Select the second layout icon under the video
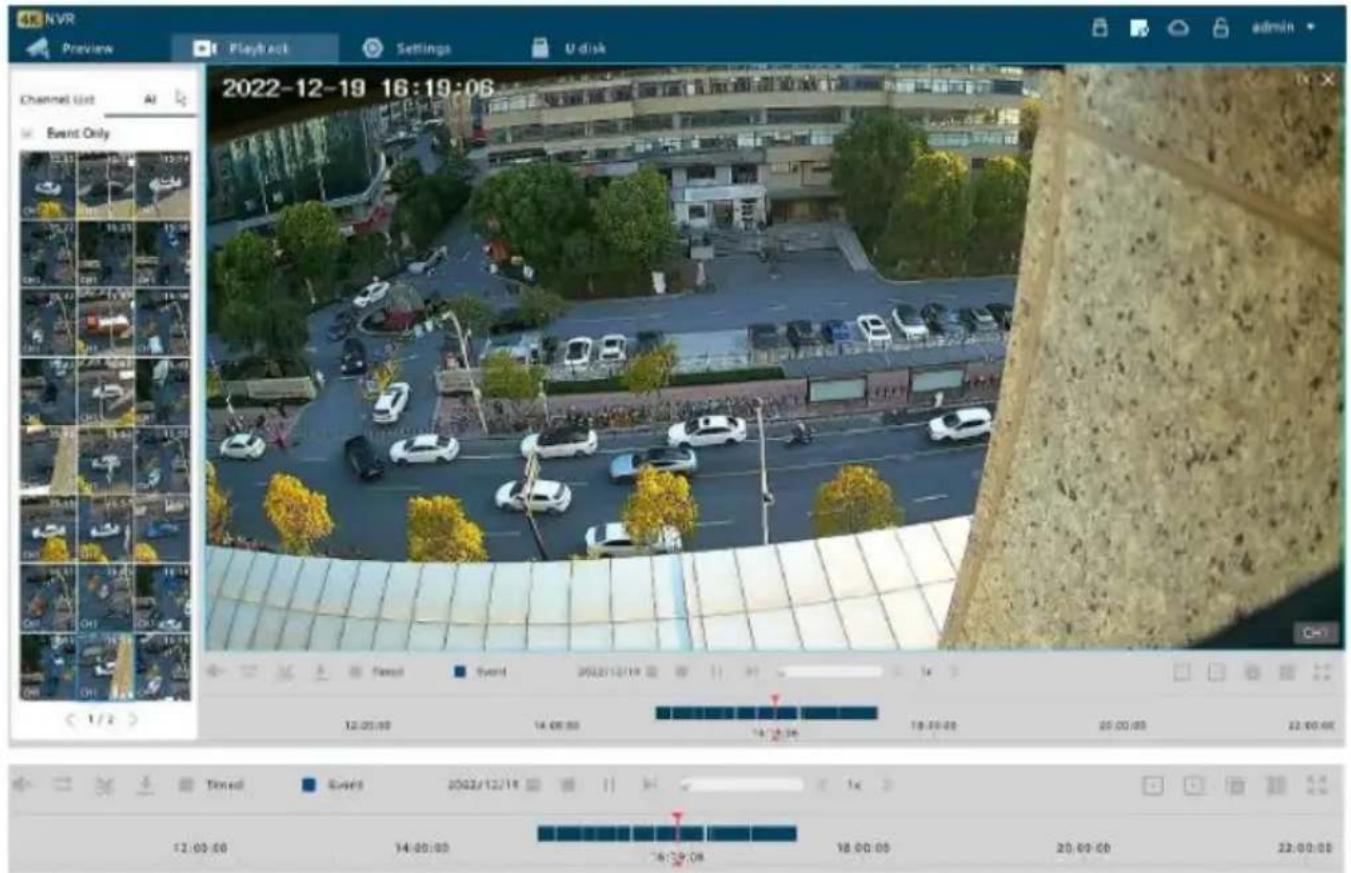This screenshot has width=1351, height=873. pos(1217,672)
